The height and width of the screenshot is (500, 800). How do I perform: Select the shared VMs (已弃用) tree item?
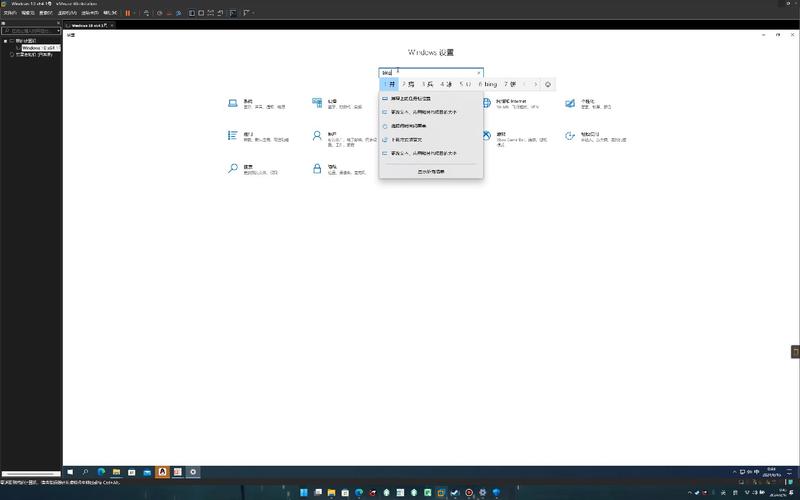tap(32, 54)
